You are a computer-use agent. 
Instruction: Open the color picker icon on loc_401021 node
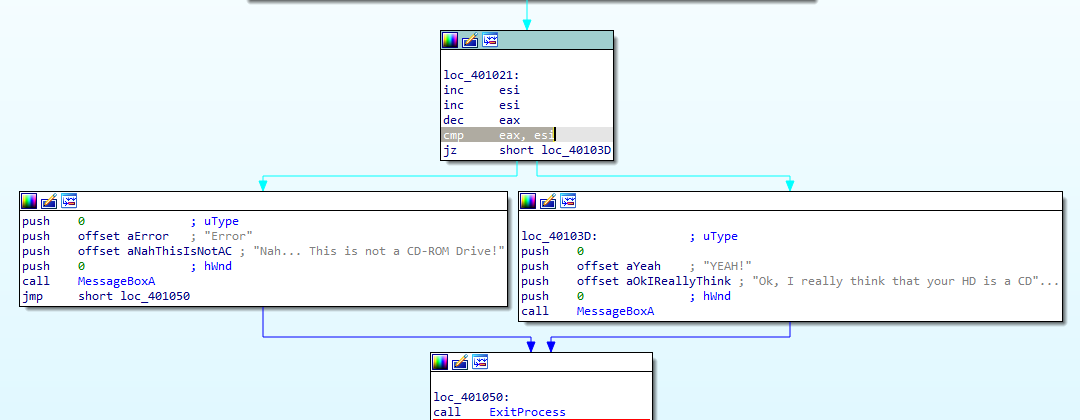coord(450,40)
